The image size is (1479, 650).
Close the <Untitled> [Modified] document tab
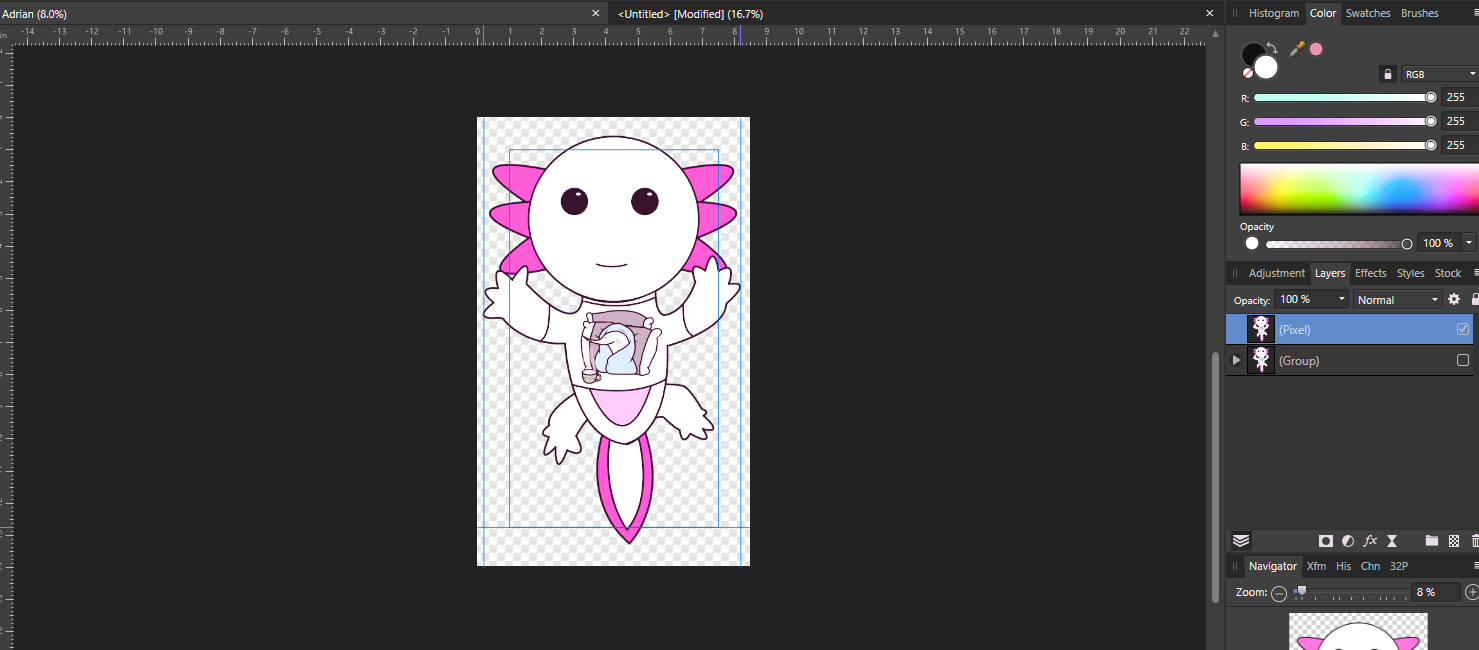pos(1210,13)
